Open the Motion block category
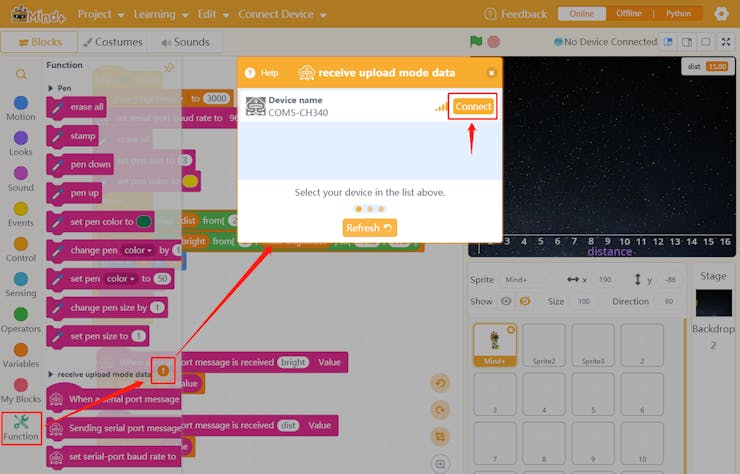This screenshot has width=740, height=474. click(21, 109)
